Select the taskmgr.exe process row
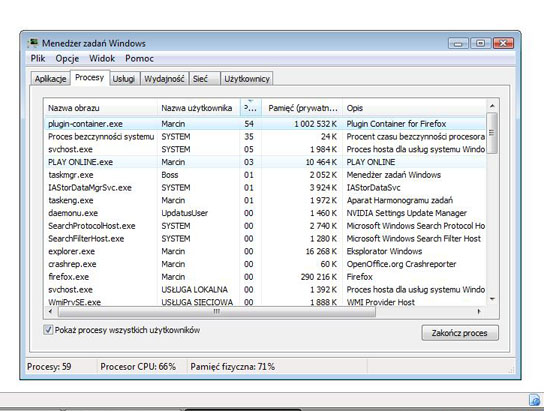The width and height of the screenshot is (544, 411). click(x=265, y=175)
